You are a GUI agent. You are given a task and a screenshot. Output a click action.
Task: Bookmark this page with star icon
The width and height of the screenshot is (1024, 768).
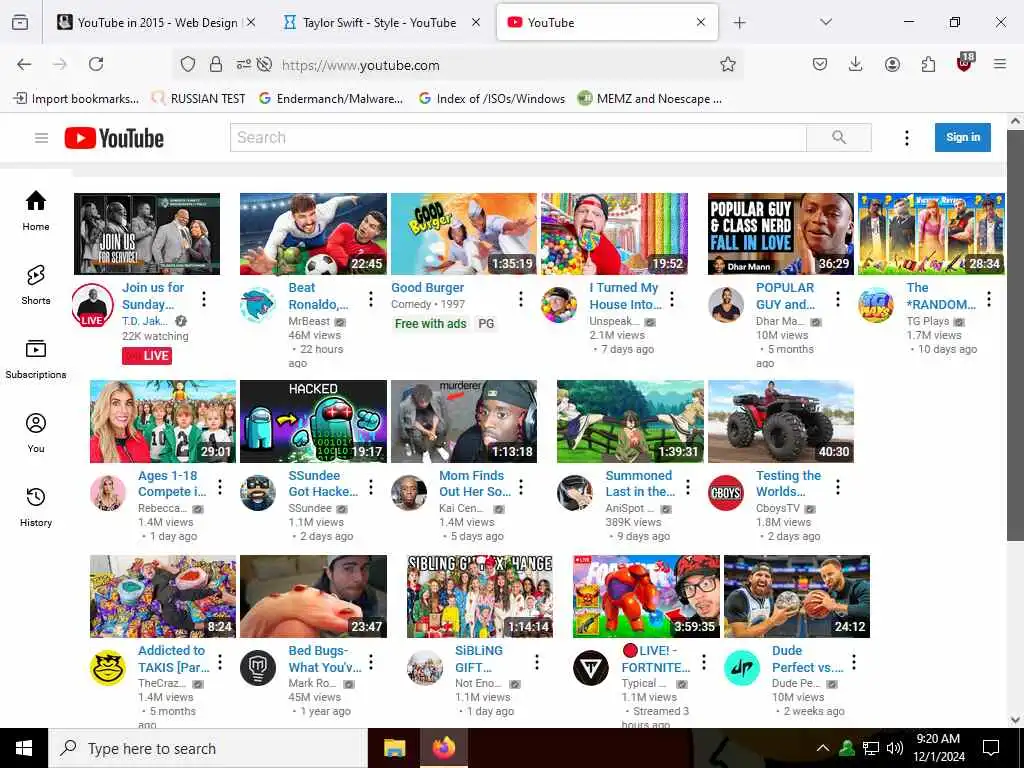tap(728, 64)
